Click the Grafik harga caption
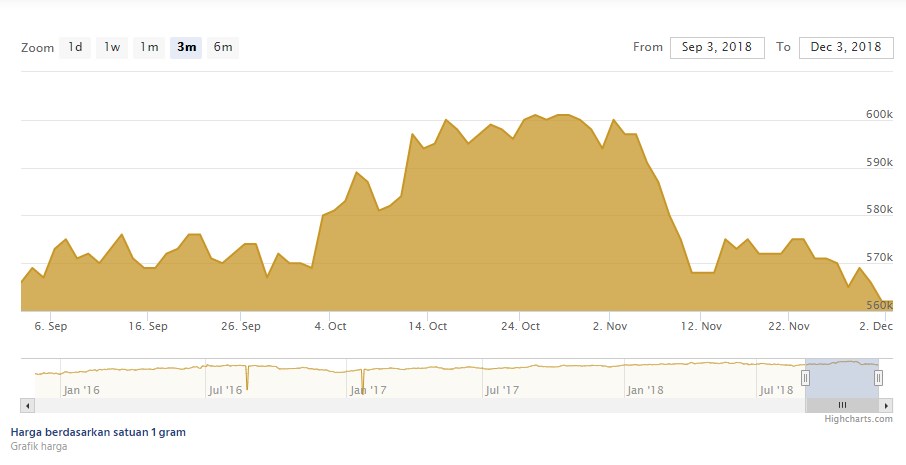The height and width of the screenshot is (465, 906). [x=39, y=447]
